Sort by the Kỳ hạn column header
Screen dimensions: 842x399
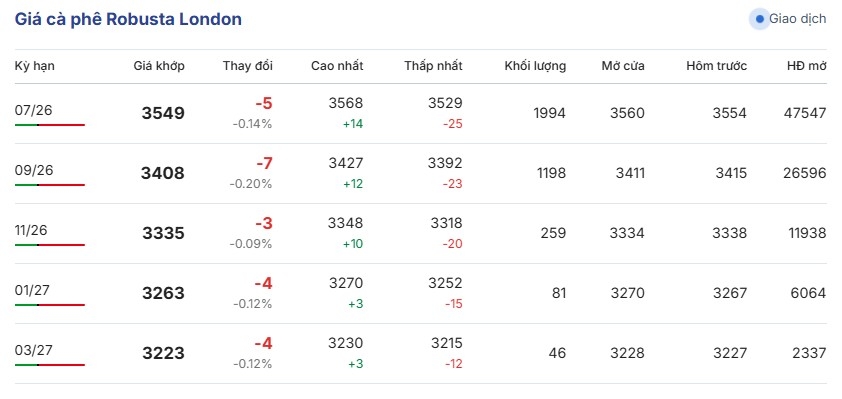pyautogui.click(x=34, y=67)
